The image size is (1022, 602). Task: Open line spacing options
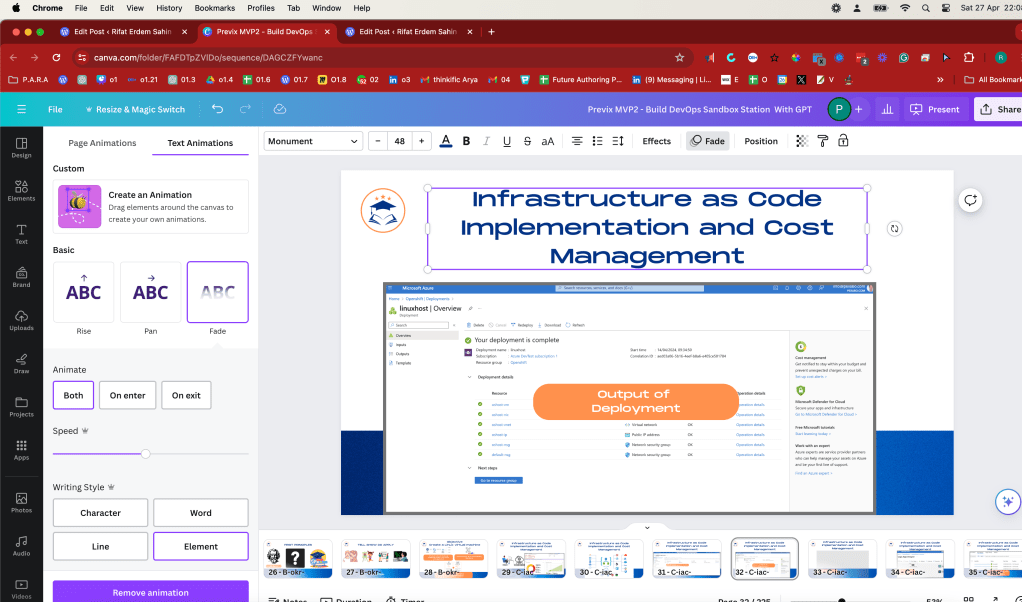point(618,141)
